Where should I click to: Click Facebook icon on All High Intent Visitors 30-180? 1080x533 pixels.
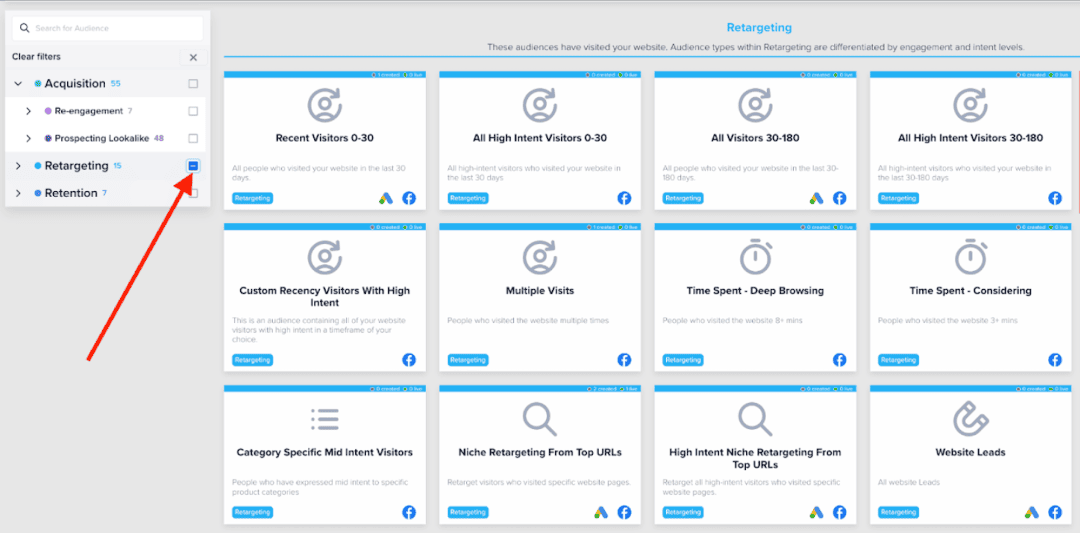click(x=1055, y=198)
